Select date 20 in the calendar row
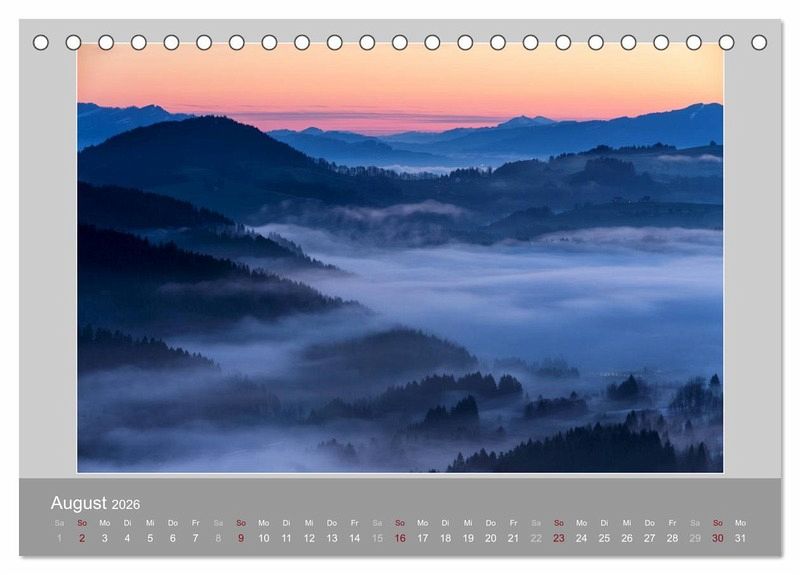Image resolution: width=800 pixels, height=575 pixels. coord(491,538)
